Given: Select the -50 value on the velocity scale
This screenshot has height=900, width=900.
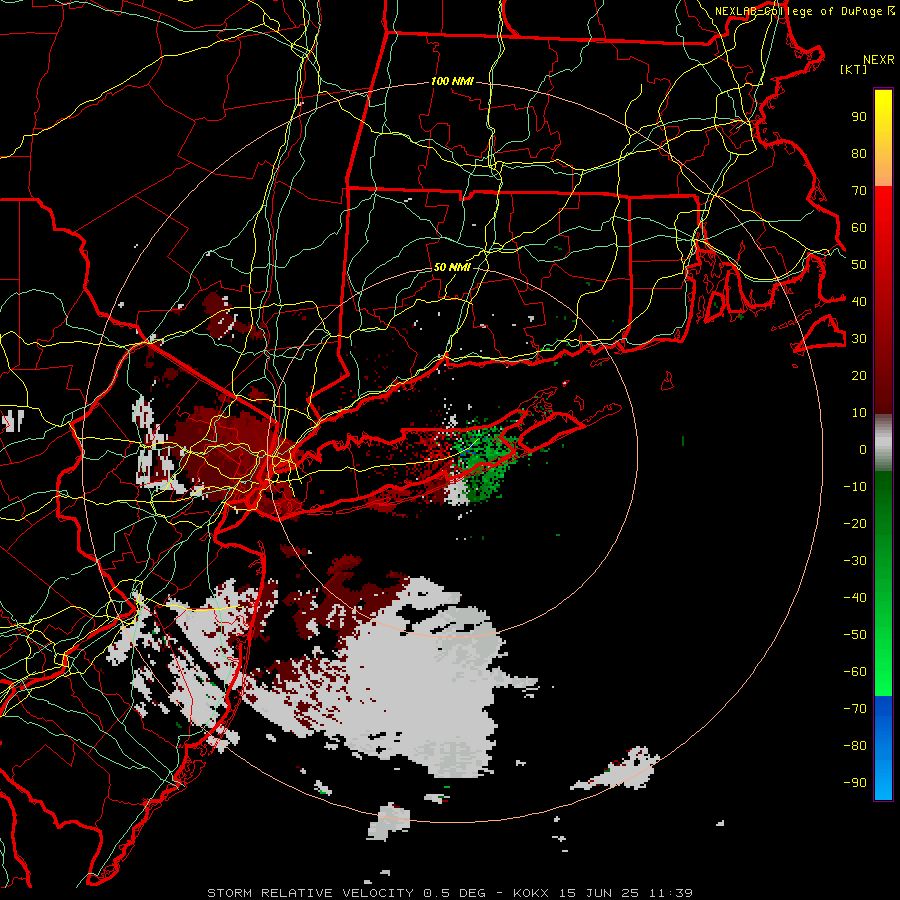Looking at the screenshot, I should [x=855, y=635].
